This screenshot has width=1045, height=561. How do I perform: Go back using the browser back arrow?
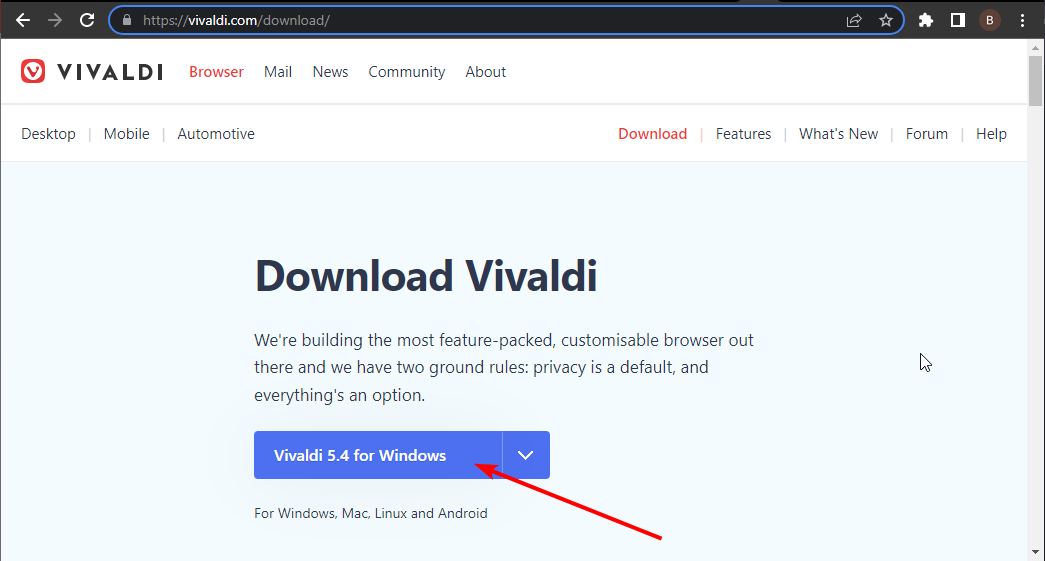point(23,20)
